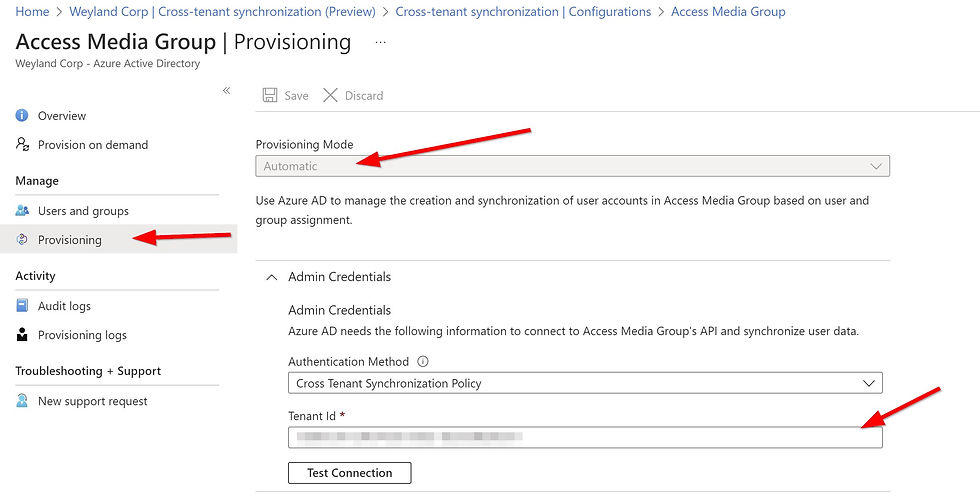Click the Authentication Method dropdown arrow

coord(868,383)
